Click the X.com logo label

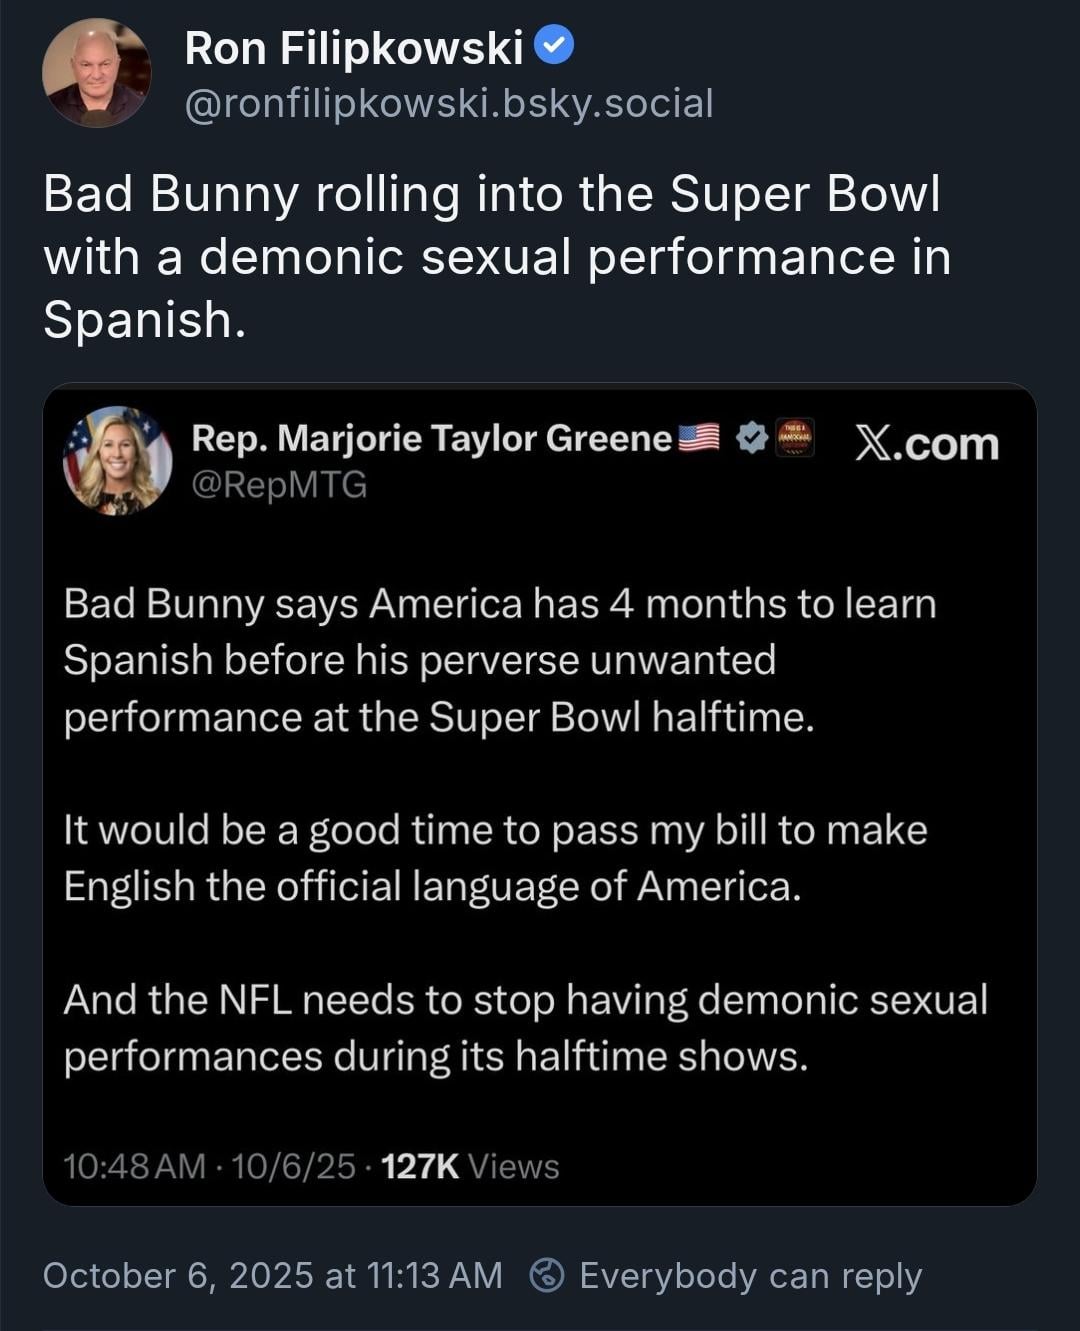926,444
